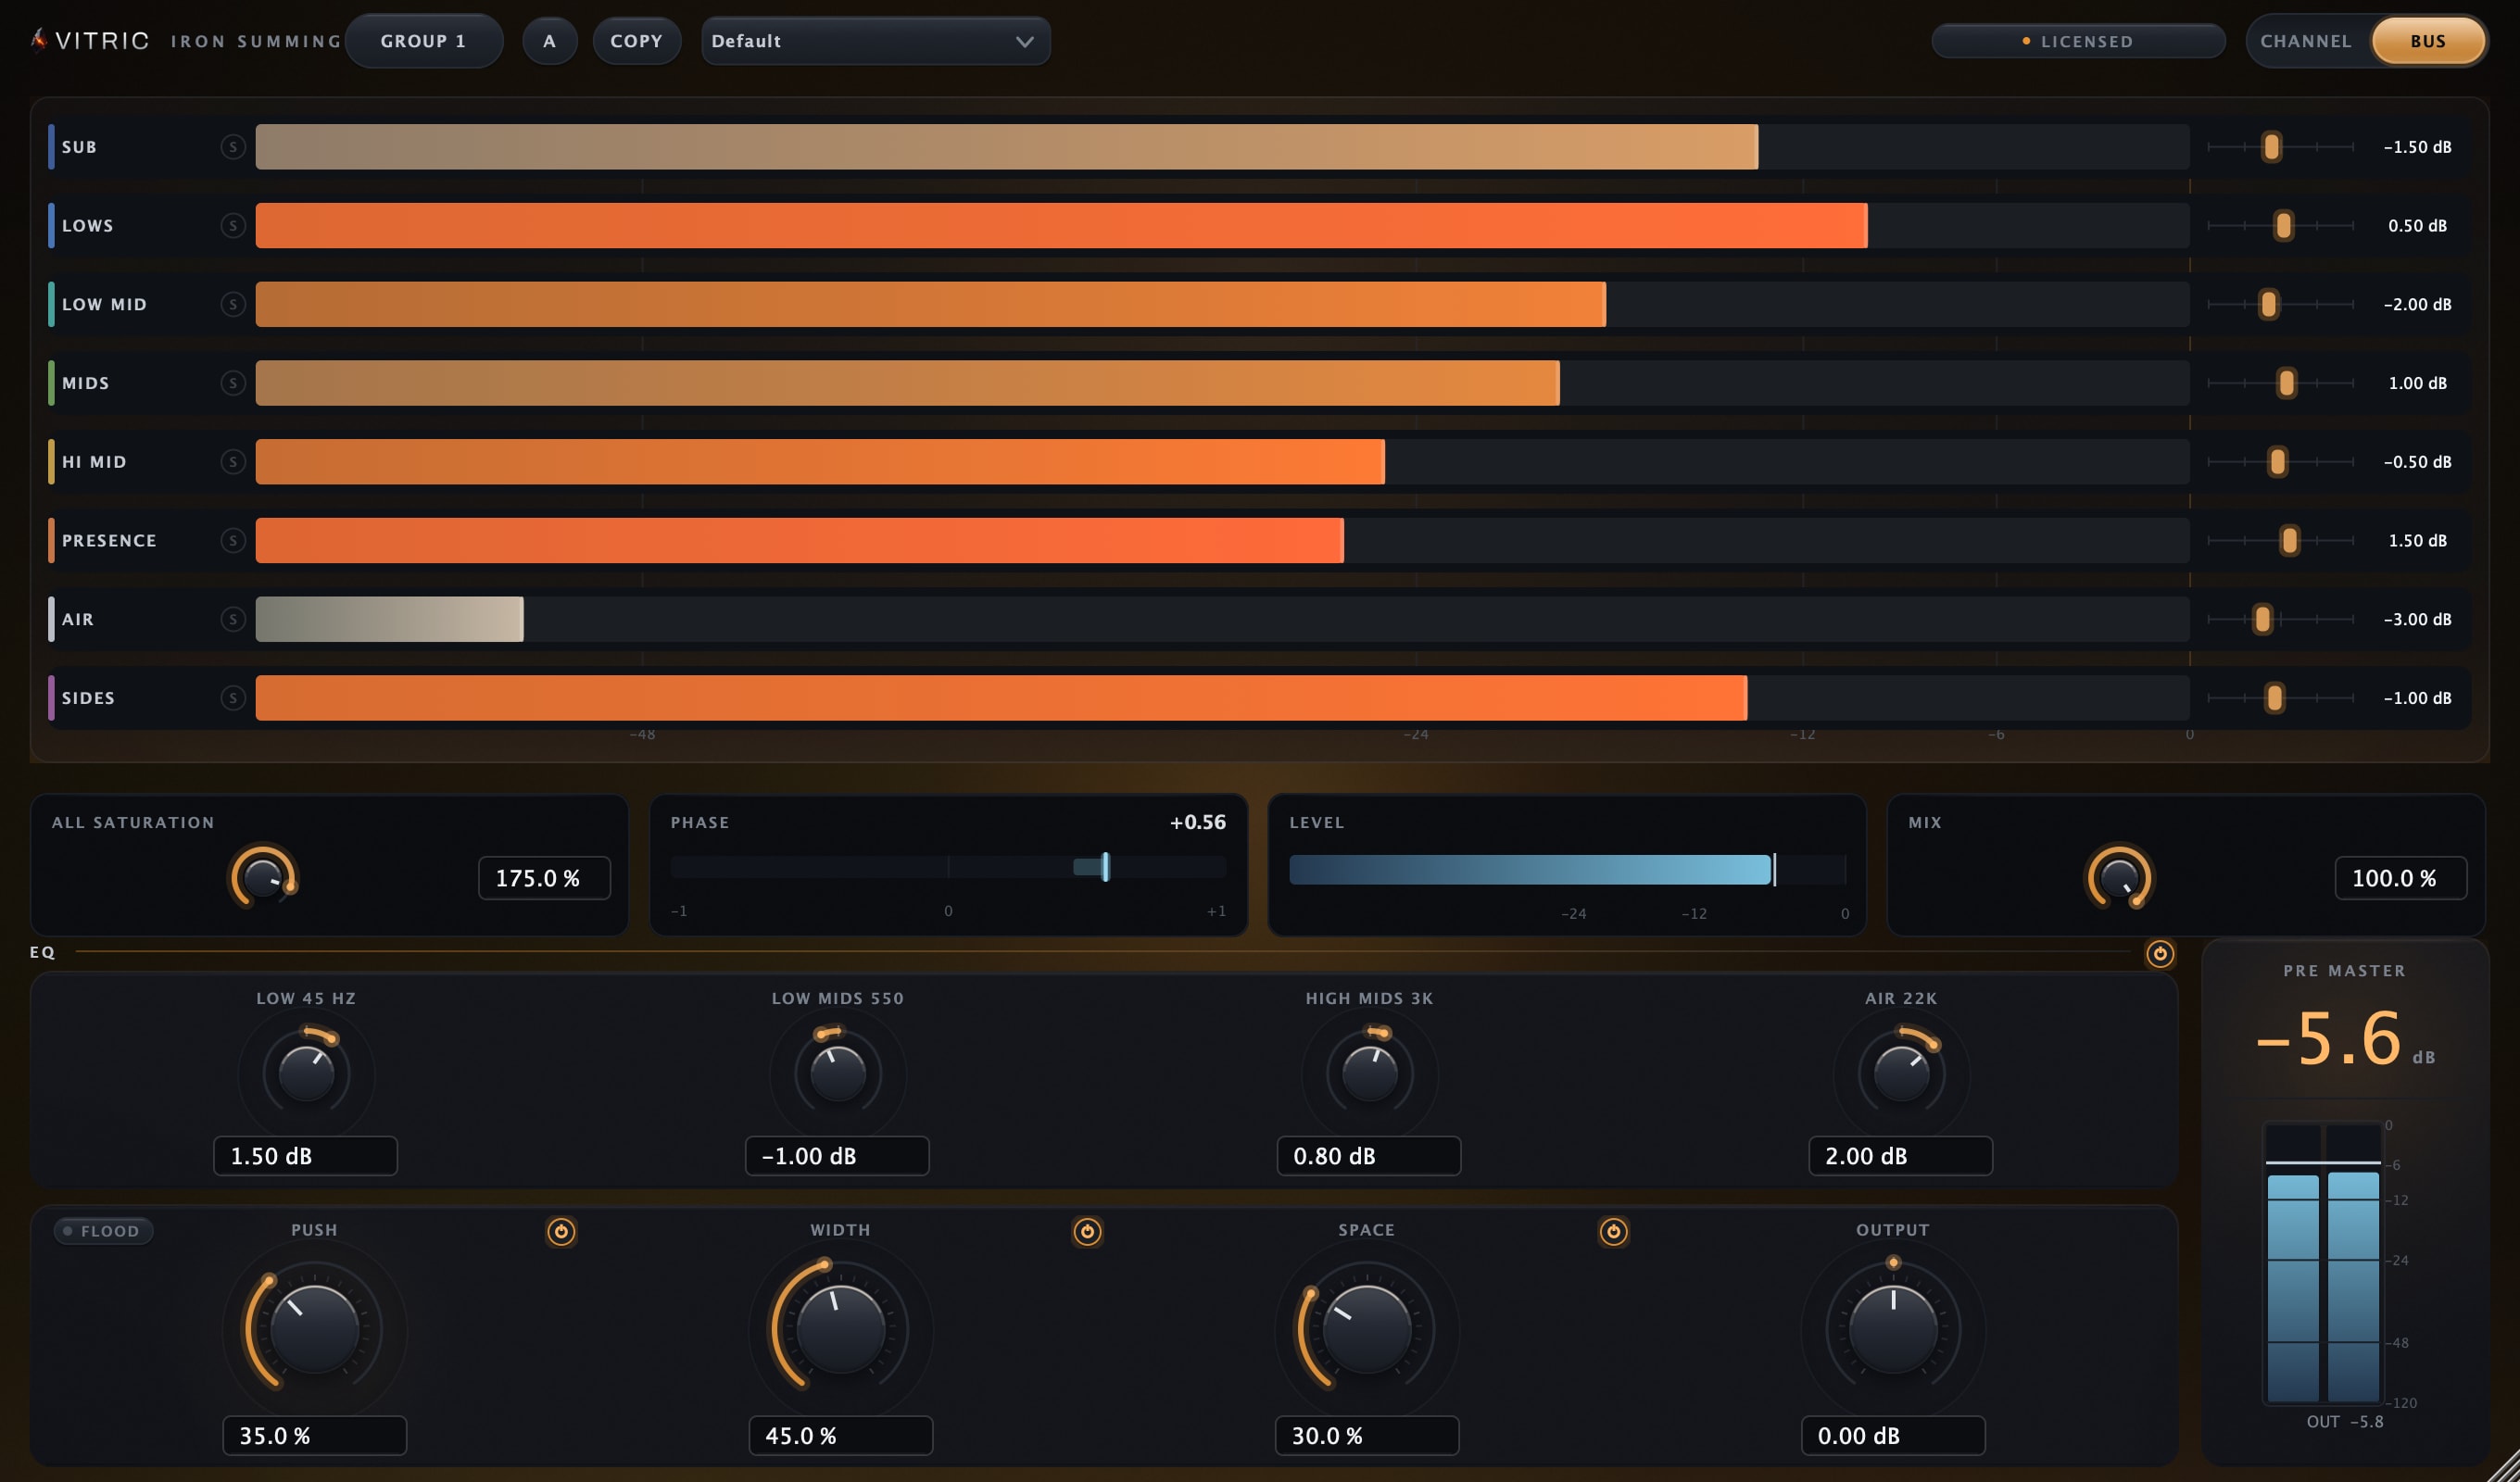Image resolution: width=2520 pixels, height=1482 pixels.
Task: Click the OUTPUT knob
Action: point(1893,1330)
